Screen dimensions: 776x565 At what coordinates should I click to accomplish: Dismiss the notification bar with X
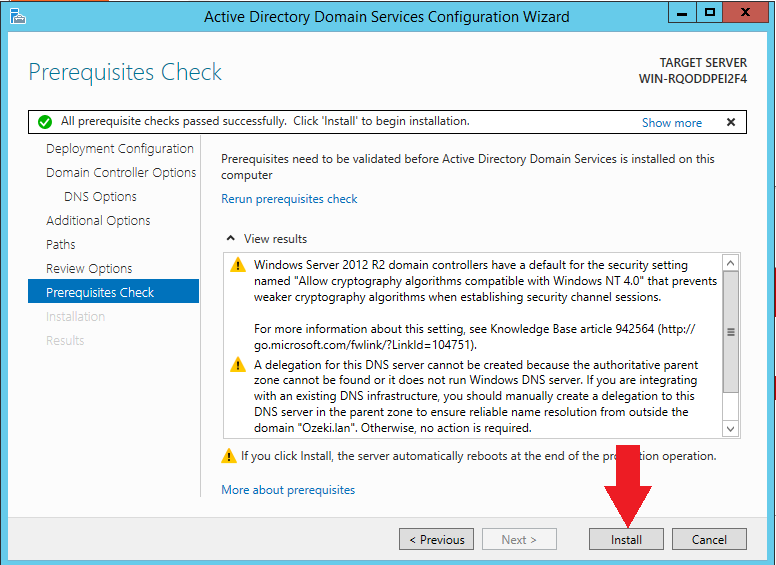coord(730,122)
